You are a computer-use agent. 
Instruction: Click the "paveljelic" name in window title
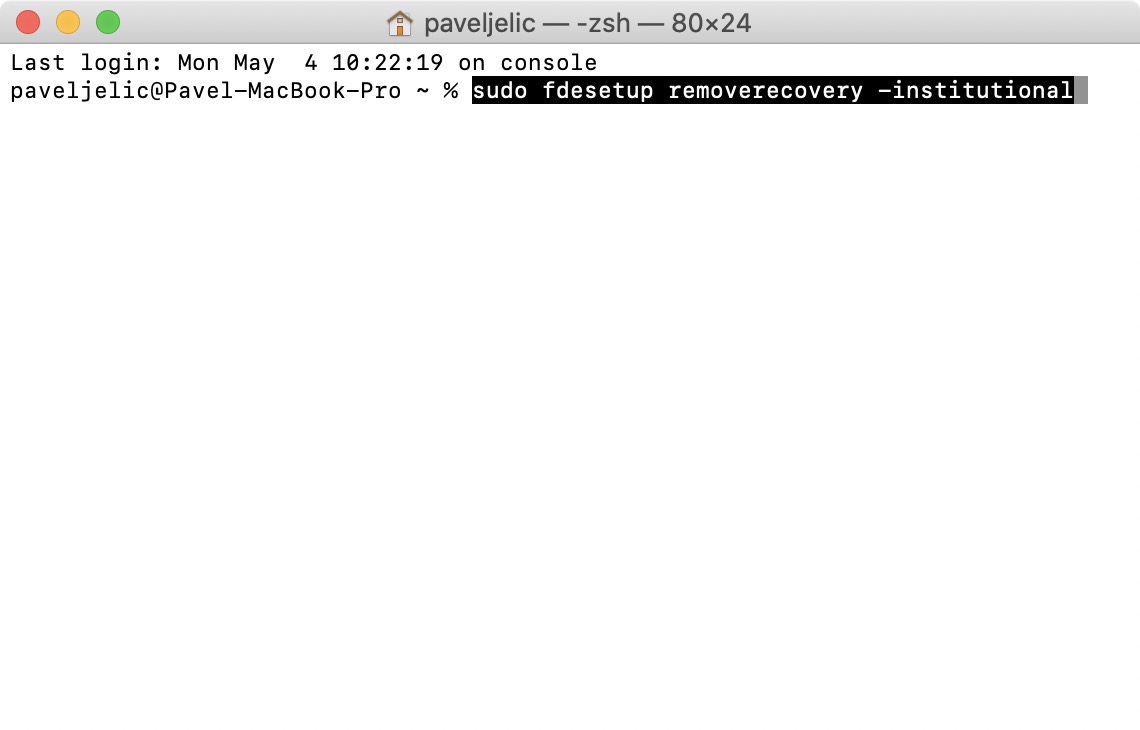point(480,23)
